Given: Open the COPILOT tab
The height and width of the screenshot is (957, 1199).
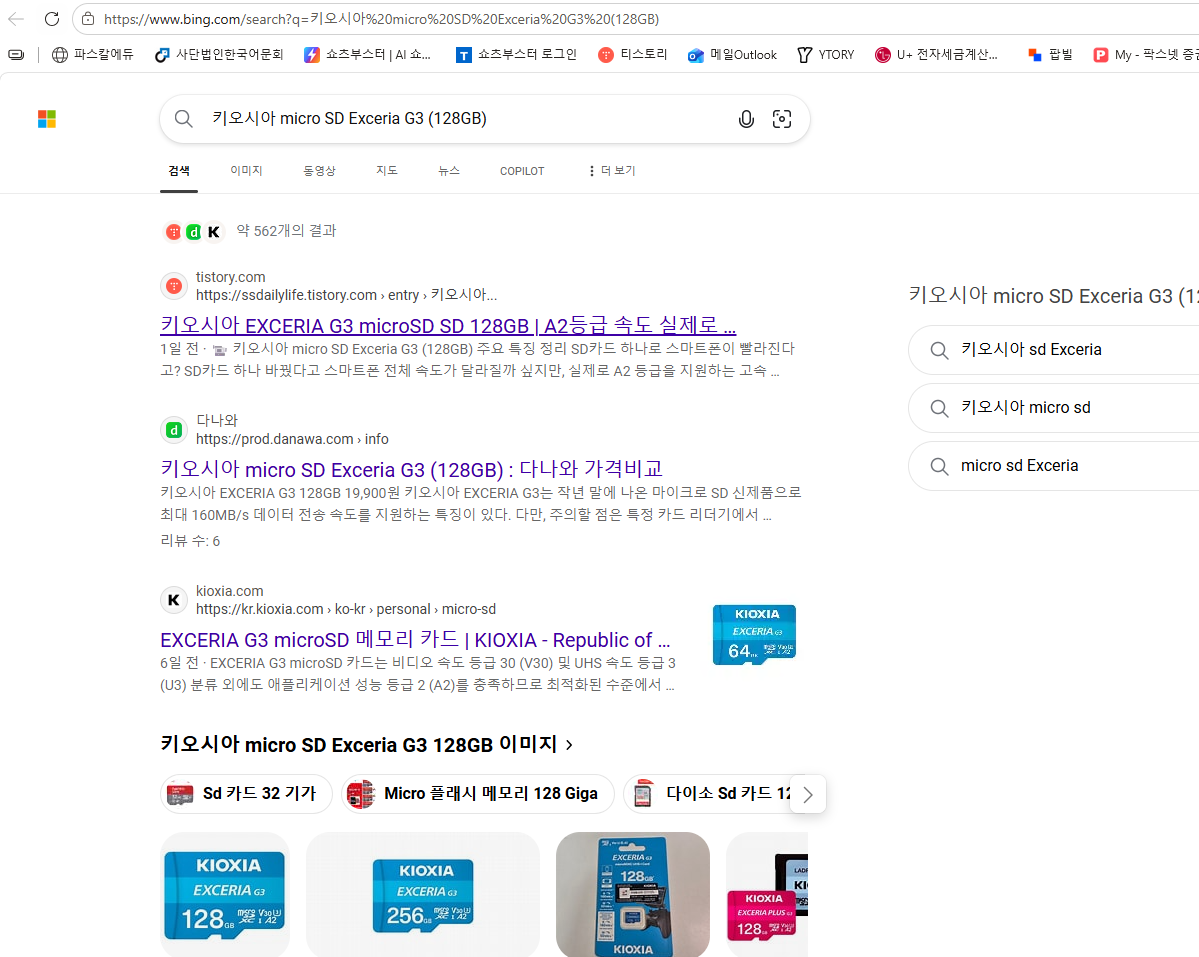Looking at the screenshot, I should 522,171.
